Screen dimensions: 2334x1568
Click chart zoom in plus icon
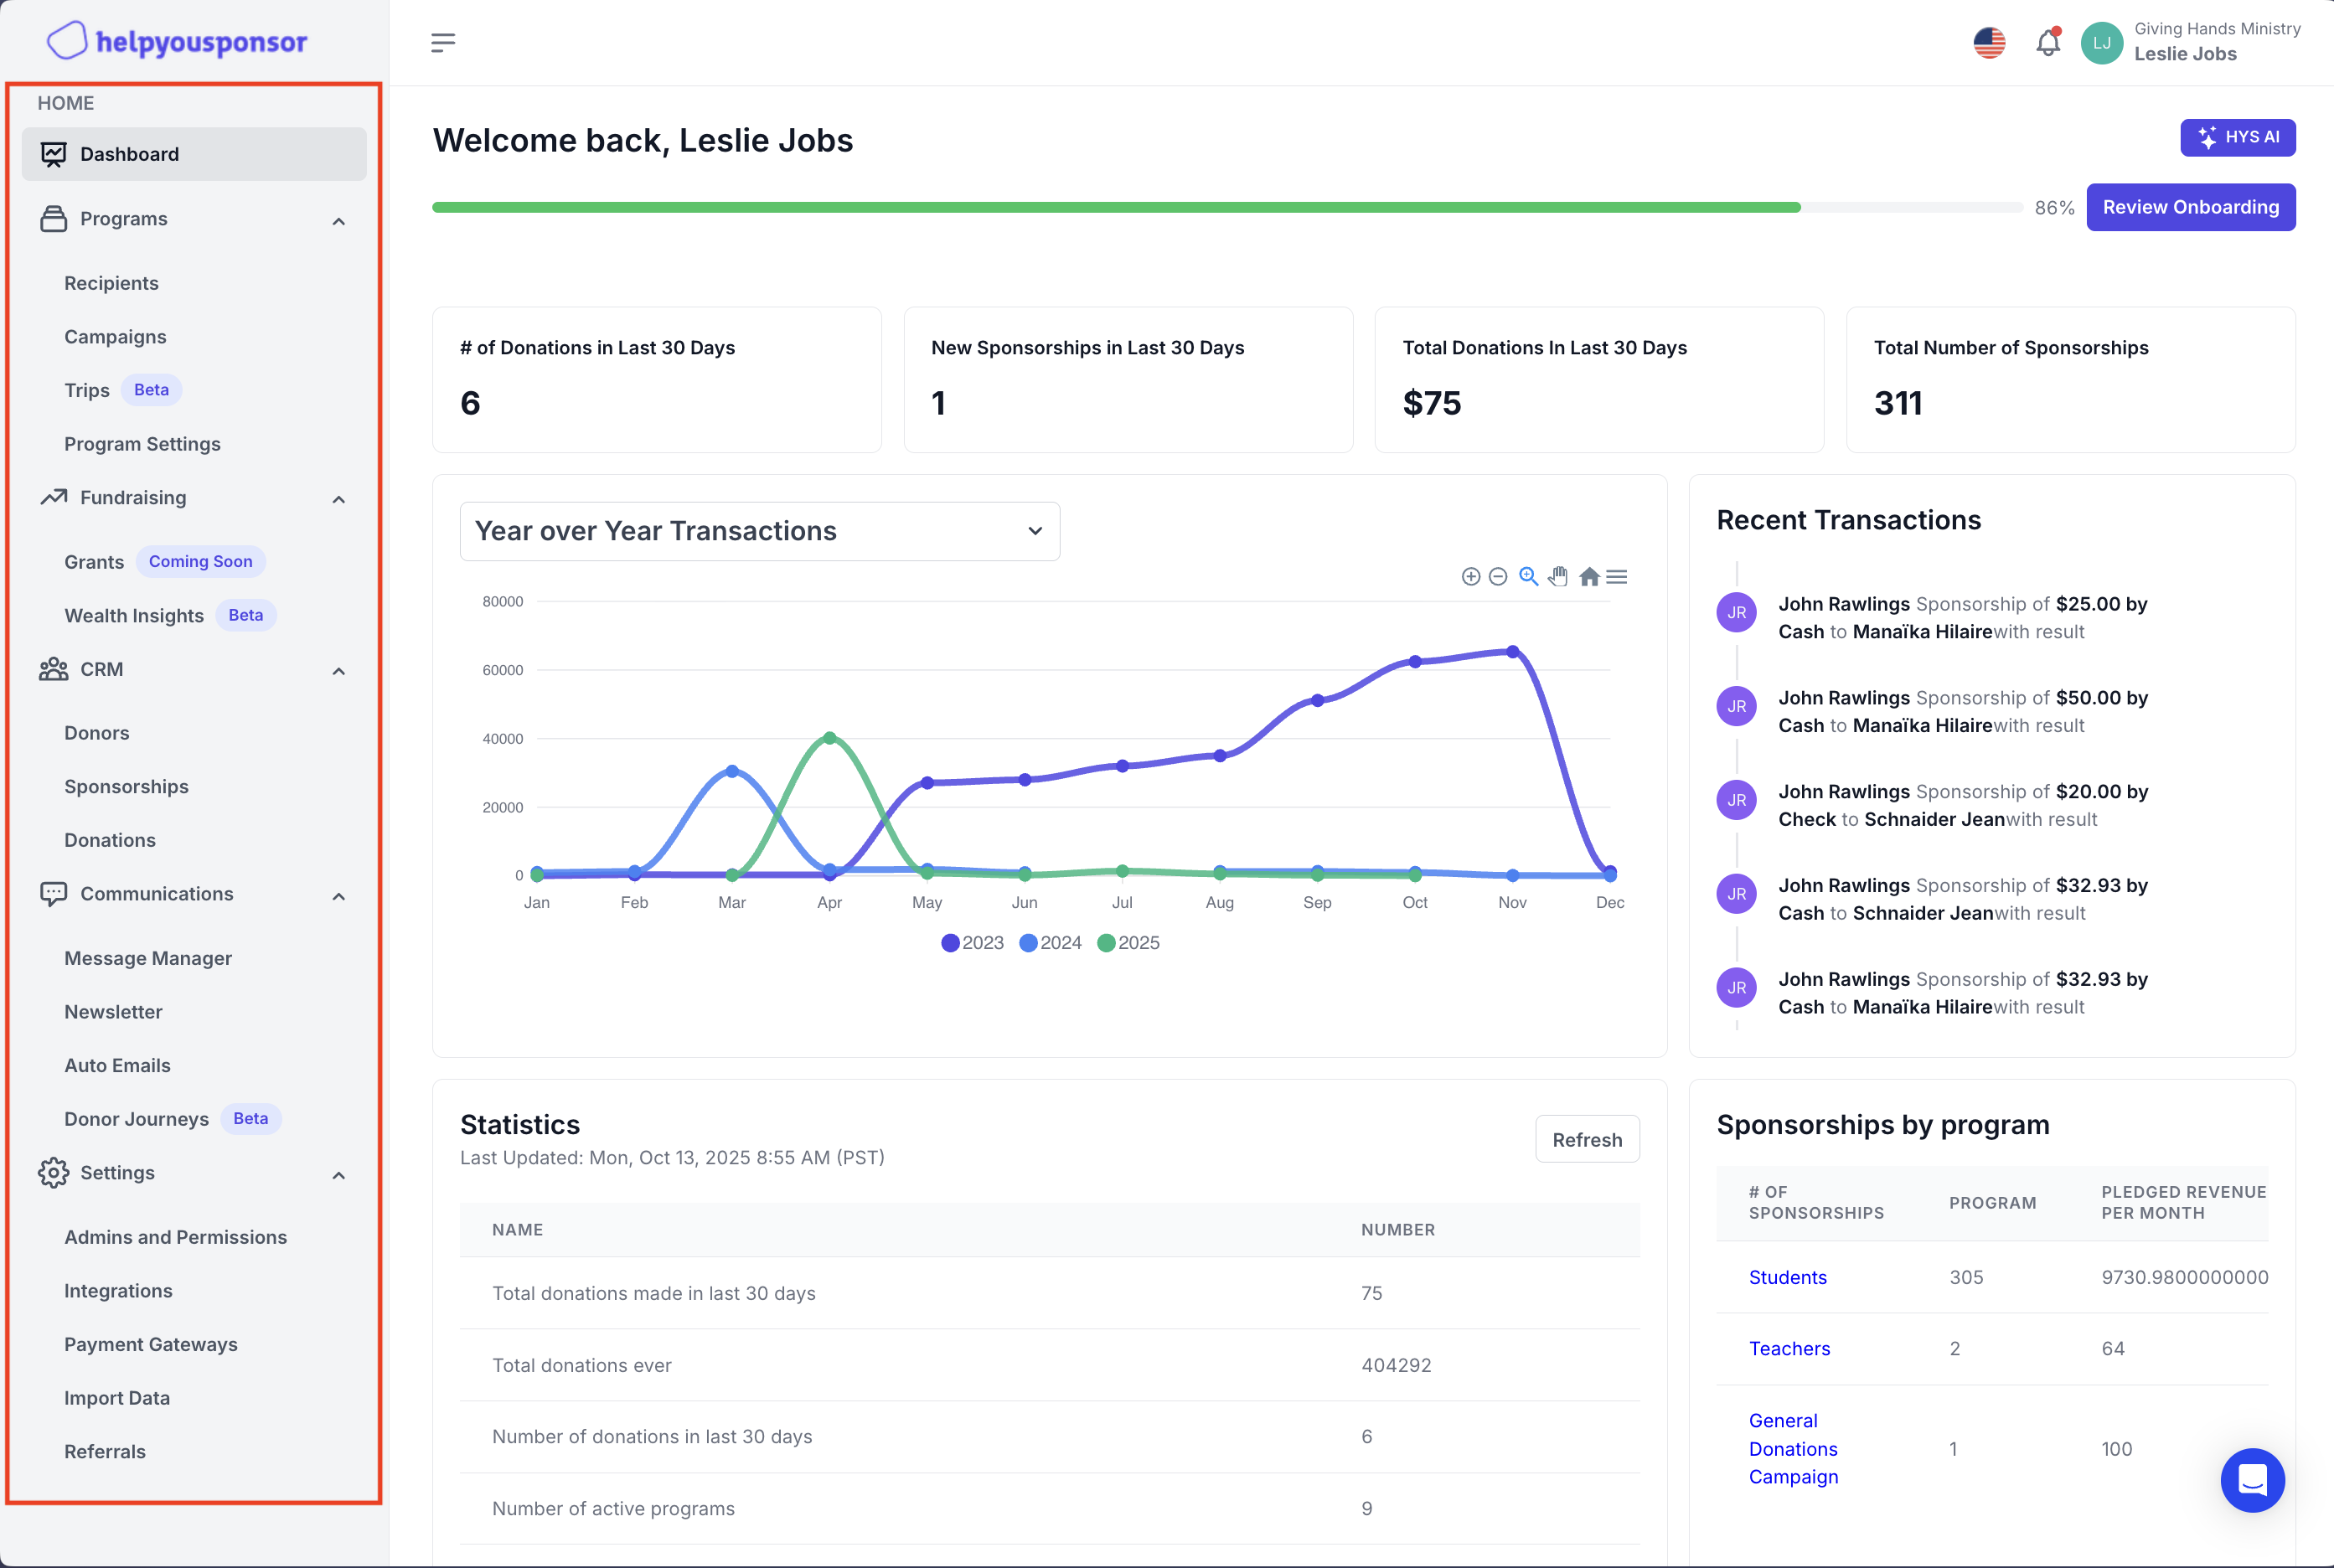point(1470,577)
